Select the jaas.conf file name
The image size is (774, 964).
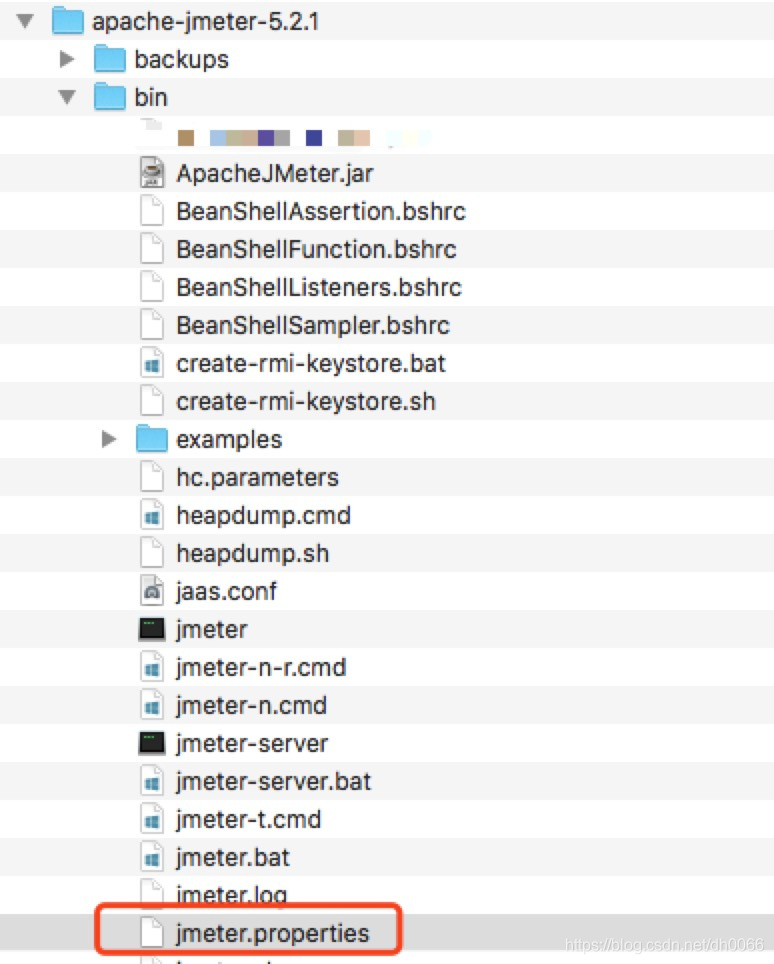click(226, 592)
